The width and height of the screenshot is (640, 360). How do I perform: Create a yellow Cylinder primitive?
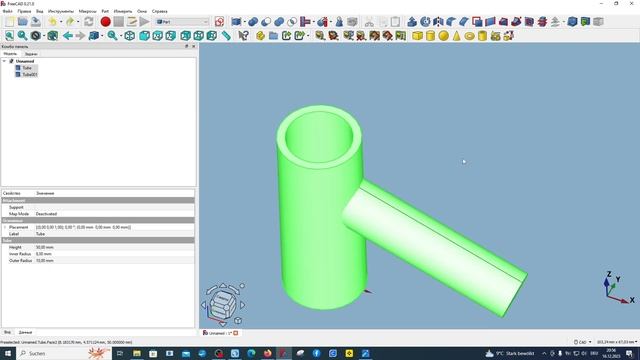(430, 36)
